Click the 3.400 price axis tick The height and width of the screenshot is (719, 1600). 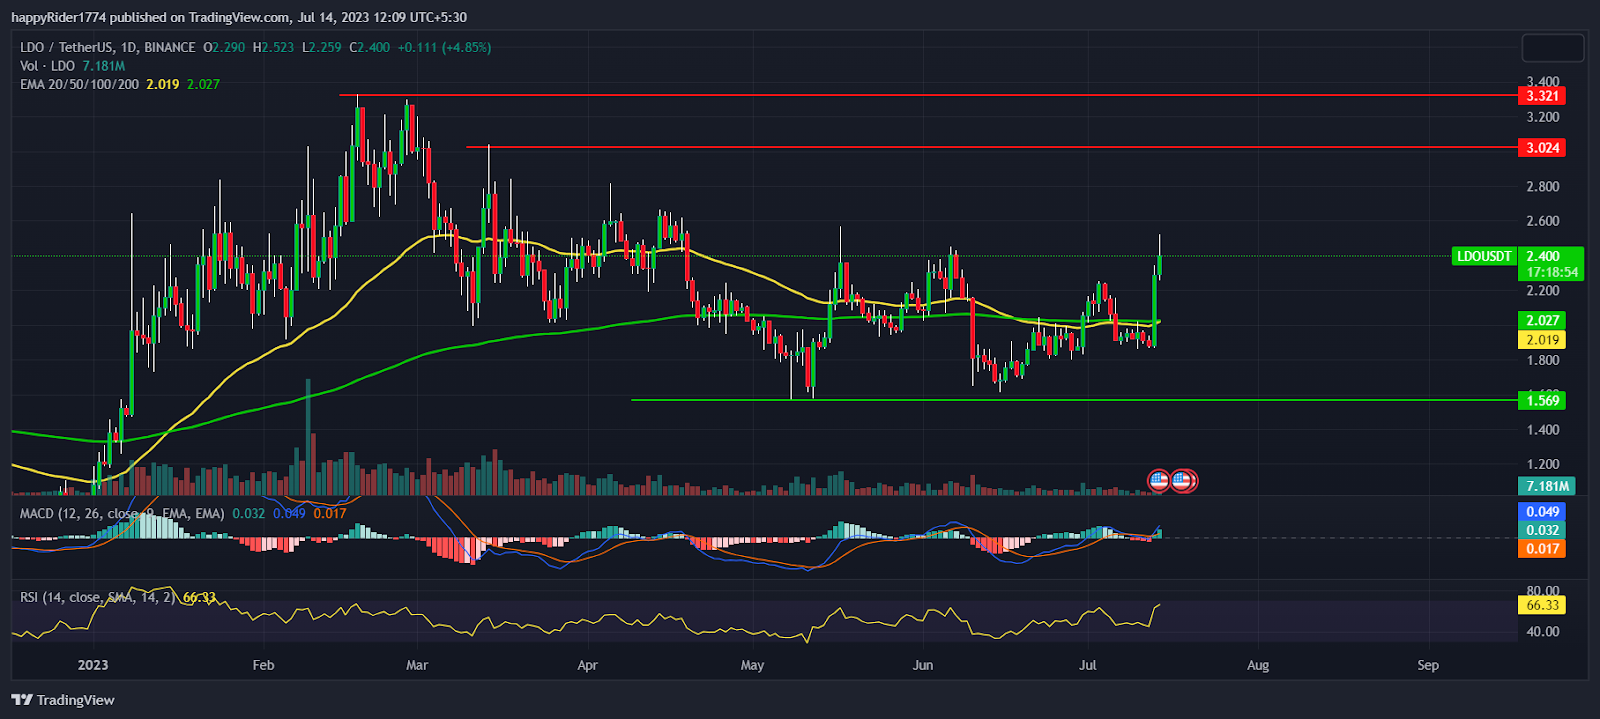click(1542, 82)
